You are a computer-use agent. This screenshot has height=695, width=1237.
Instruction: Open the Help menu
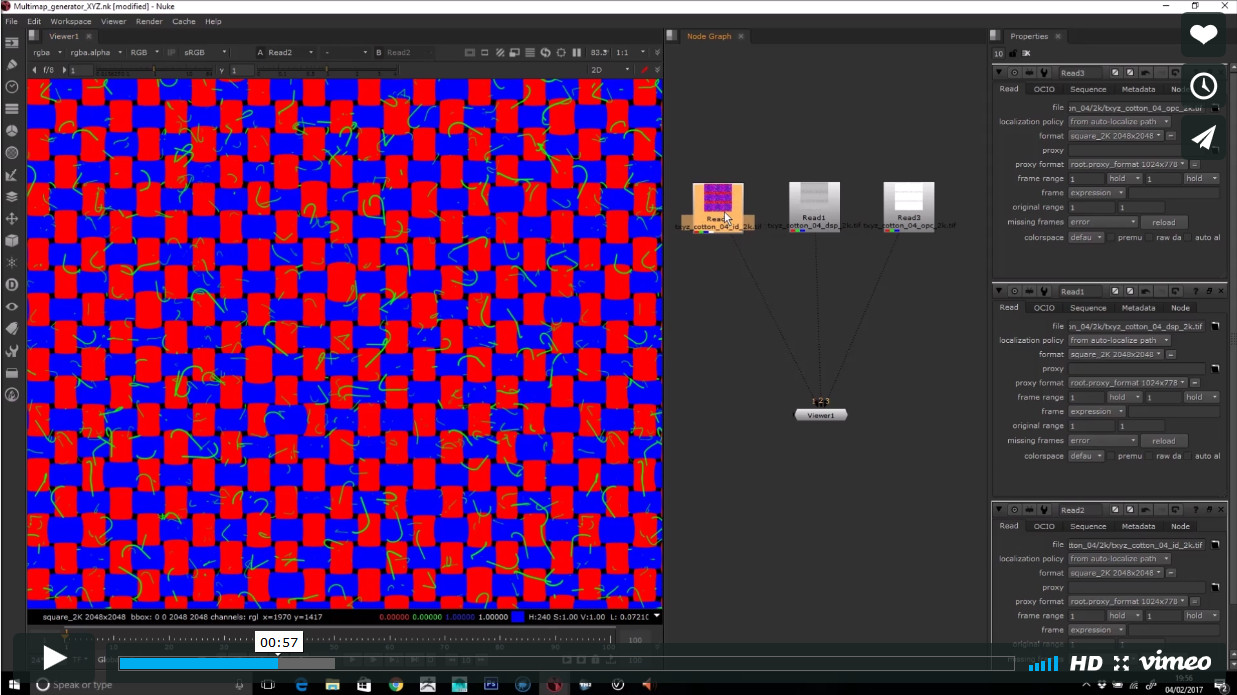pyautogui.click(x=213, y=21)
